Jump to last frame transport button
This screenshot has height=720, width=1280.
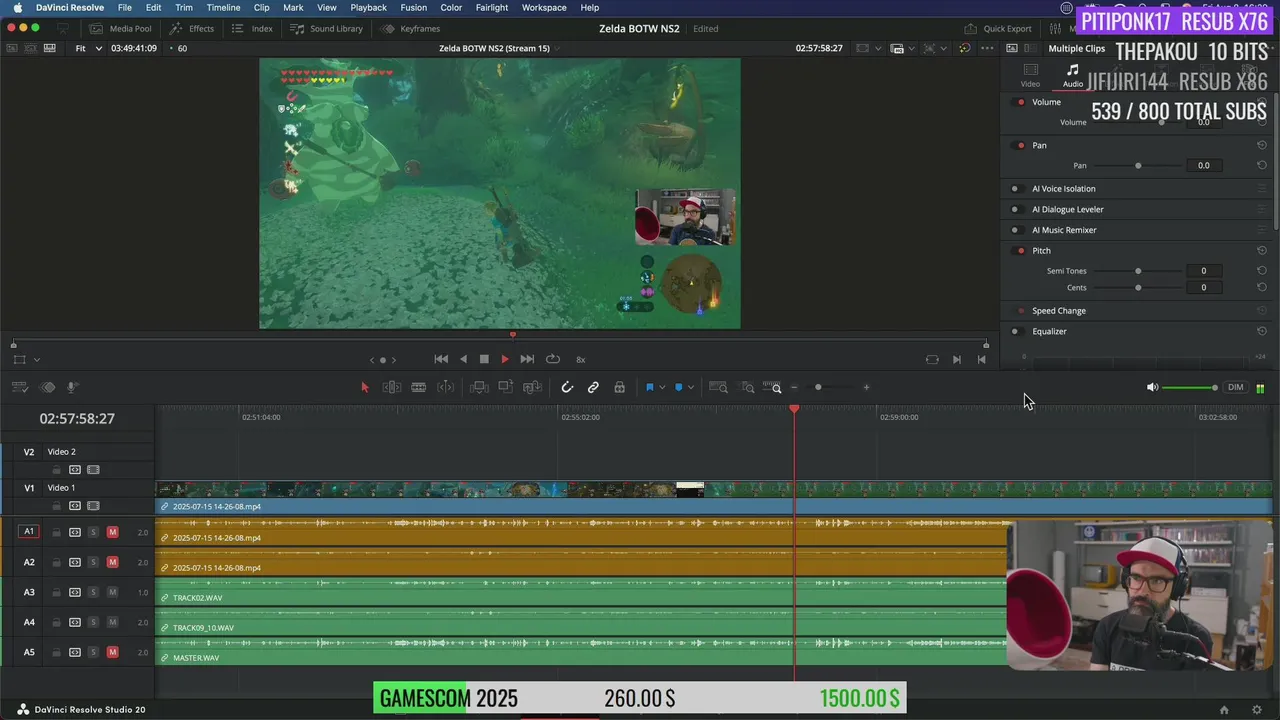[527, 359]
